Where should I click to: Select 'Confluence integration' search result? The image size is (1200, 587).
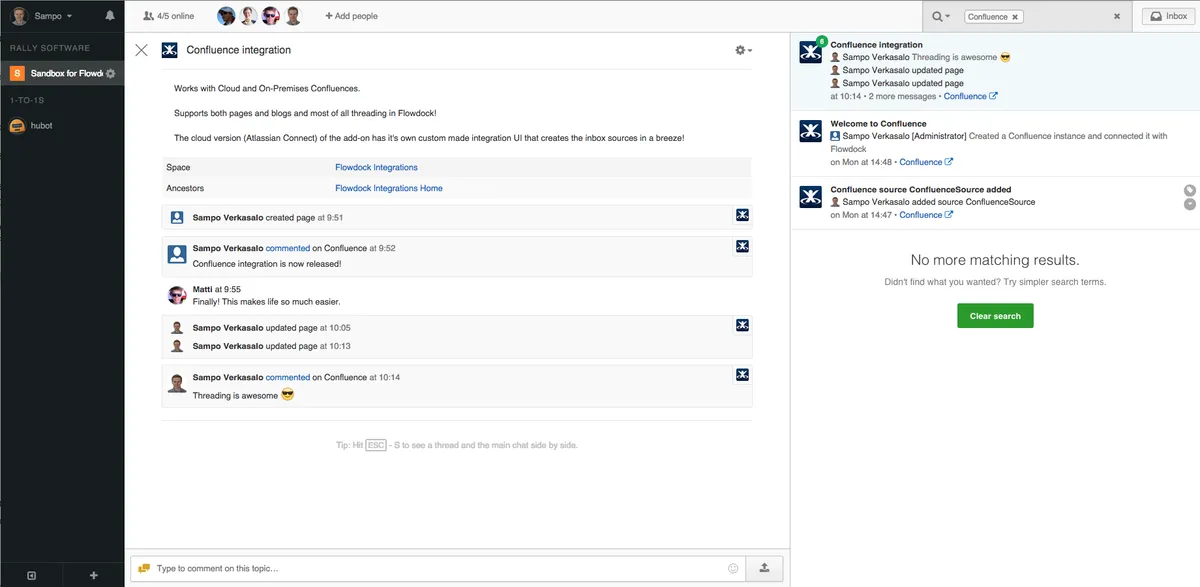point(995,71)
